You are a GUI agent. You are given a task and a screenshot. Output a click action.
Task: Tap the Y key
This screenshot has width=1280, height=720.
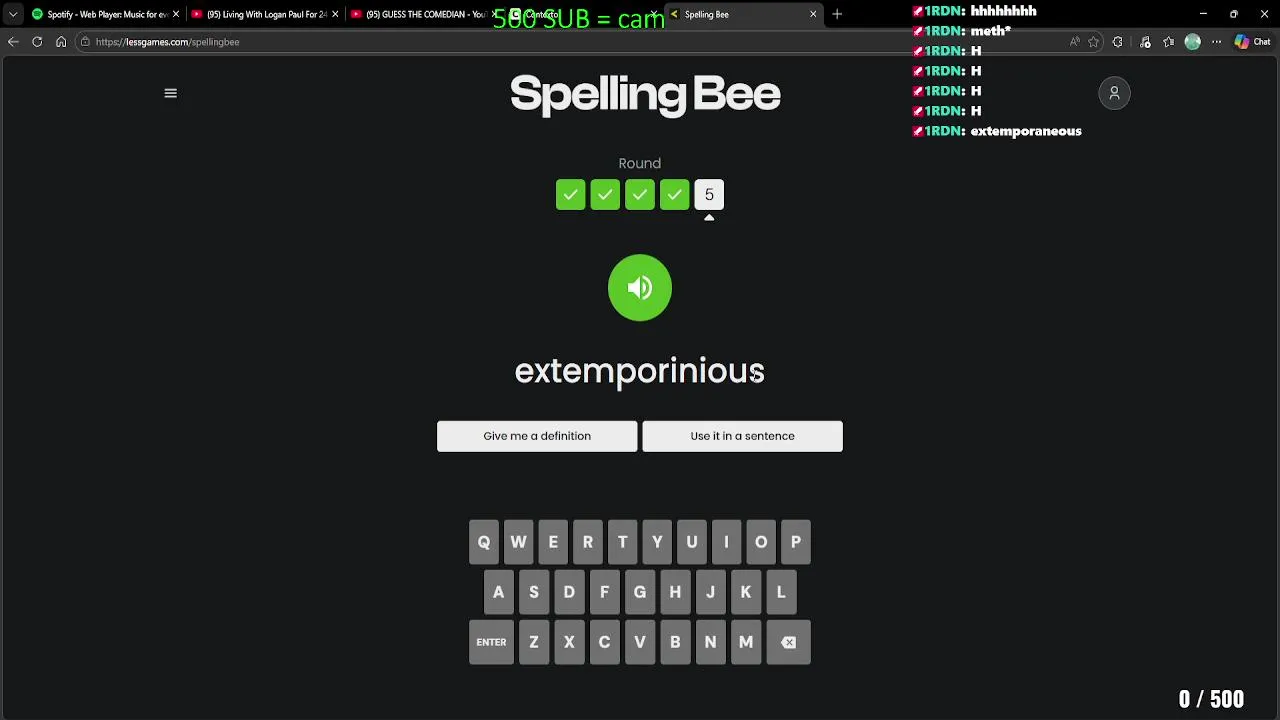[x=657, y=542]
